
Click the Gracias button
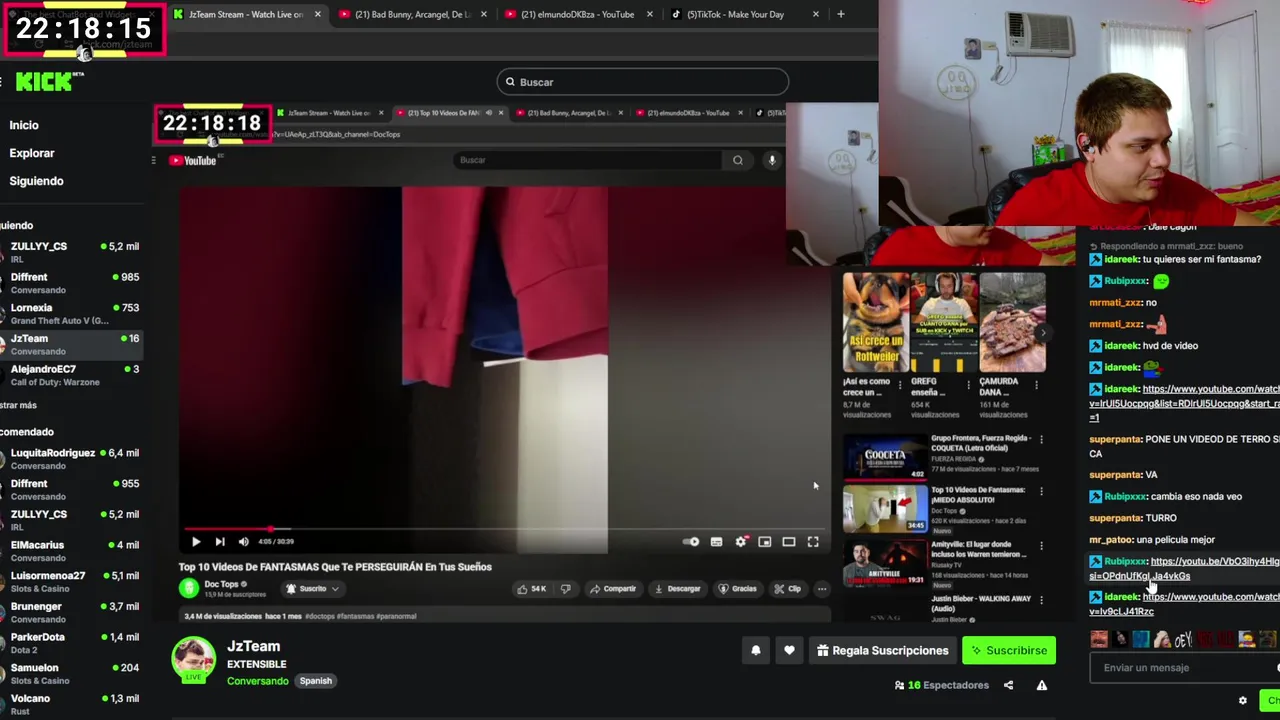[738, 589]
